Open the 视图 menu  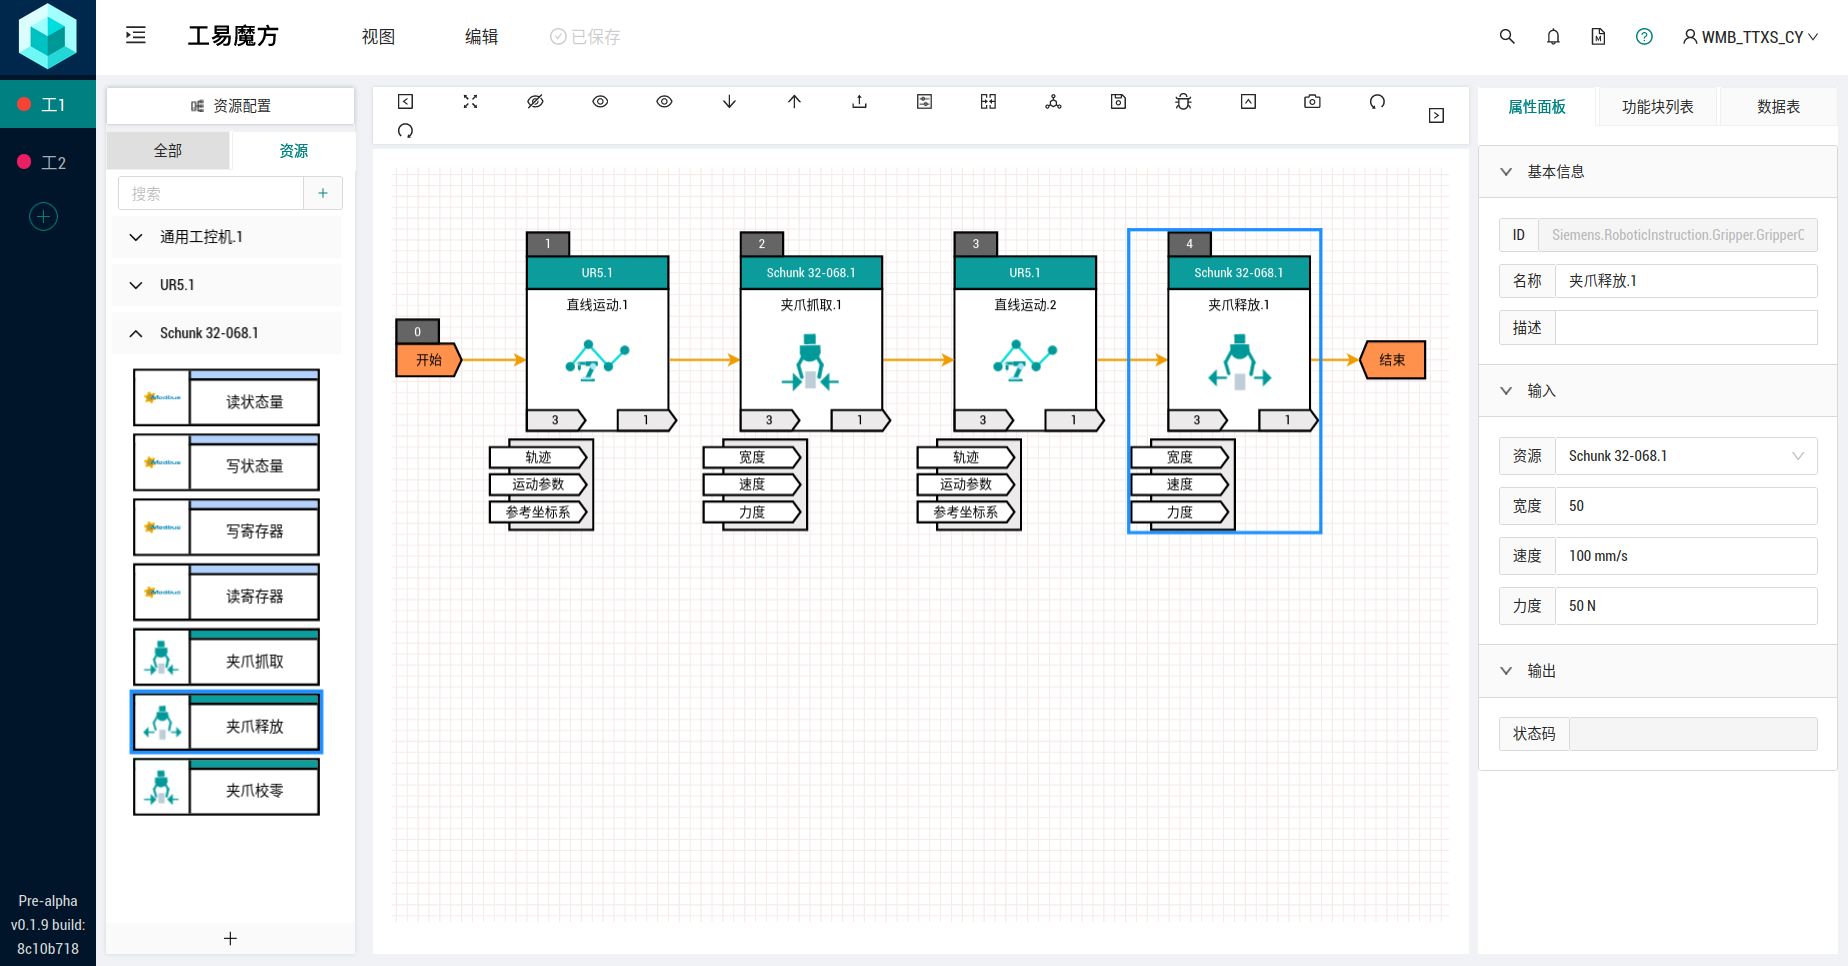378,37
